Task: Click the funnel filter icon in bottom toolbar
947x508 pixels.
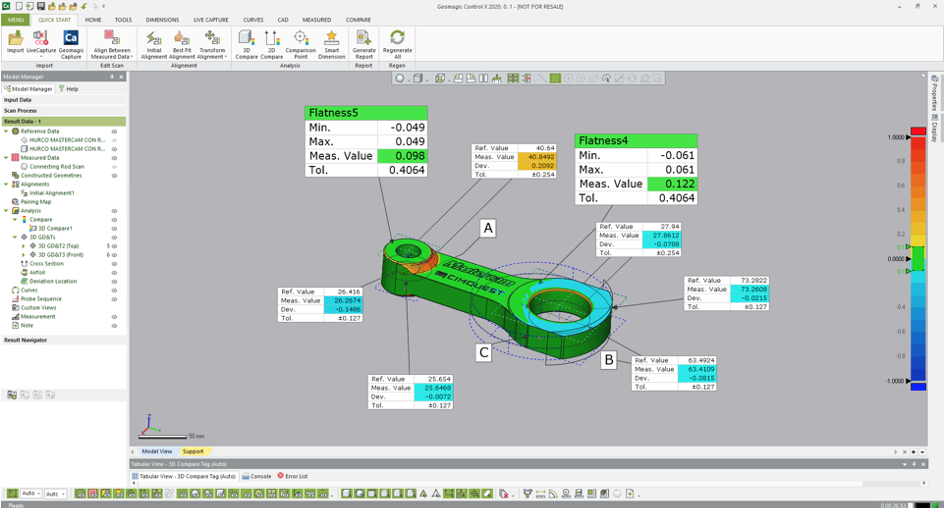Action: (527, 494)
